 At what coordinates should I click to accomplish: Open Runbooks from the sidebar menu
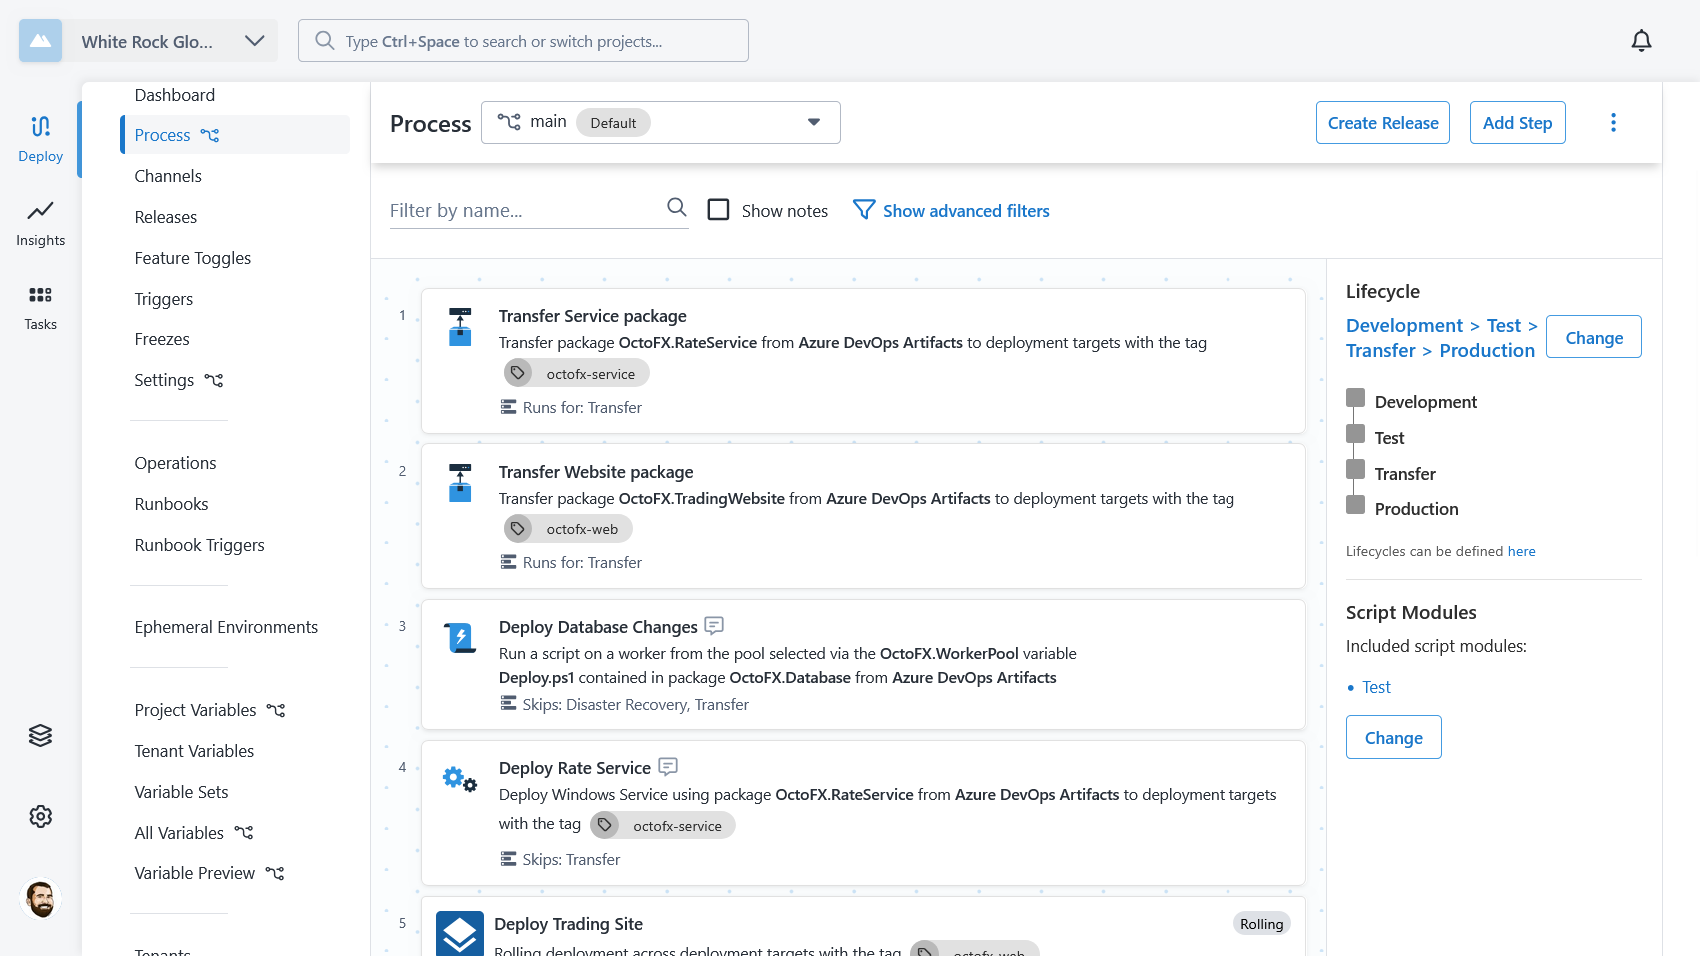point(171,504)
